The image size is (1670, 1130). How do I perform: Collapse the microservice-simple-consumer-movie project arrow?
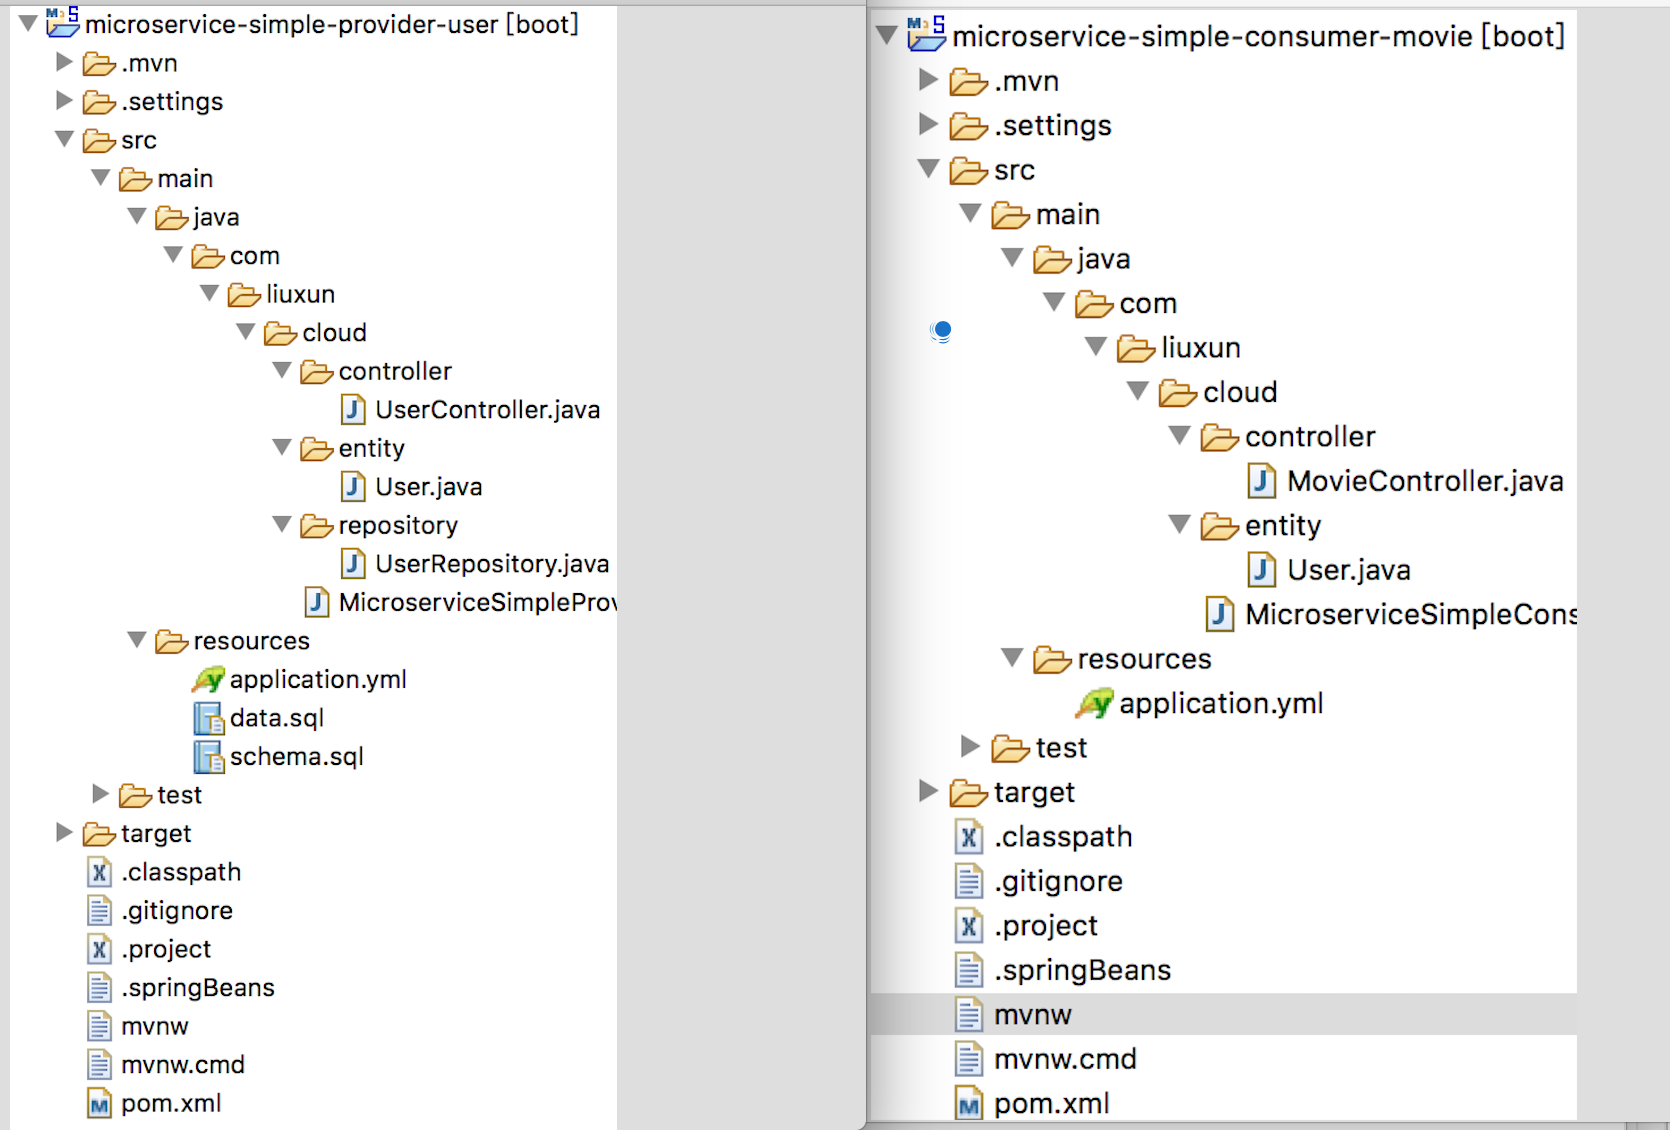[886, 36]
